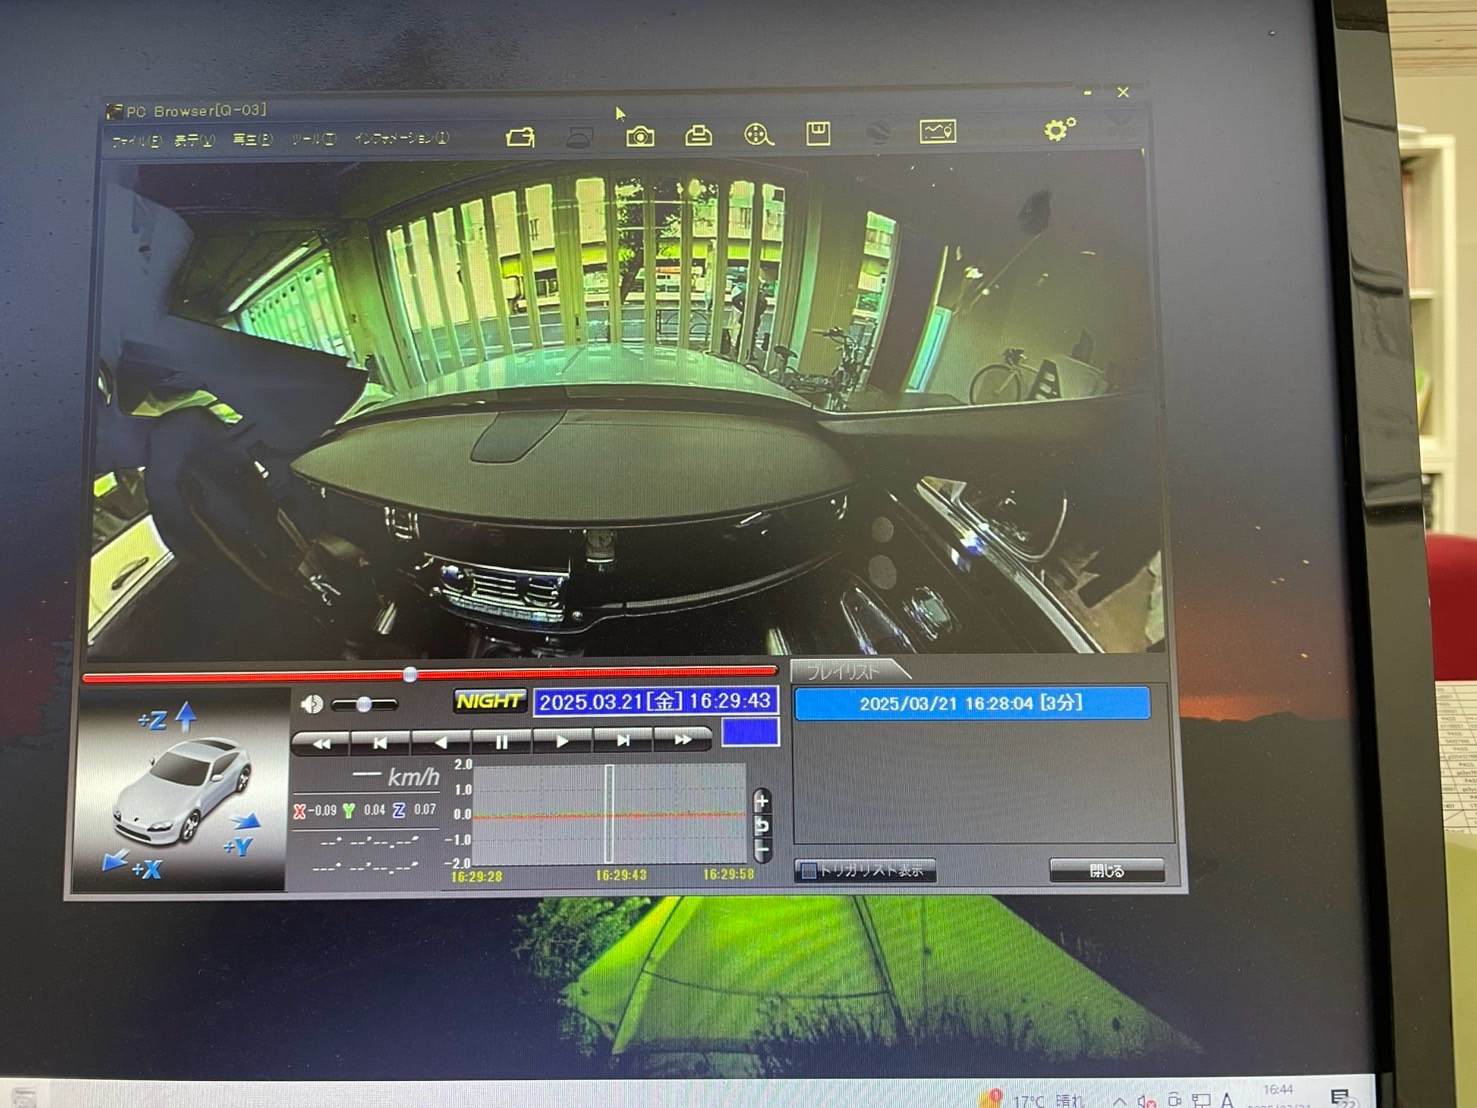The height and width of the screenshot is (1108, 1477).
Task: Click the reverse play button
Action: (441, 742)
